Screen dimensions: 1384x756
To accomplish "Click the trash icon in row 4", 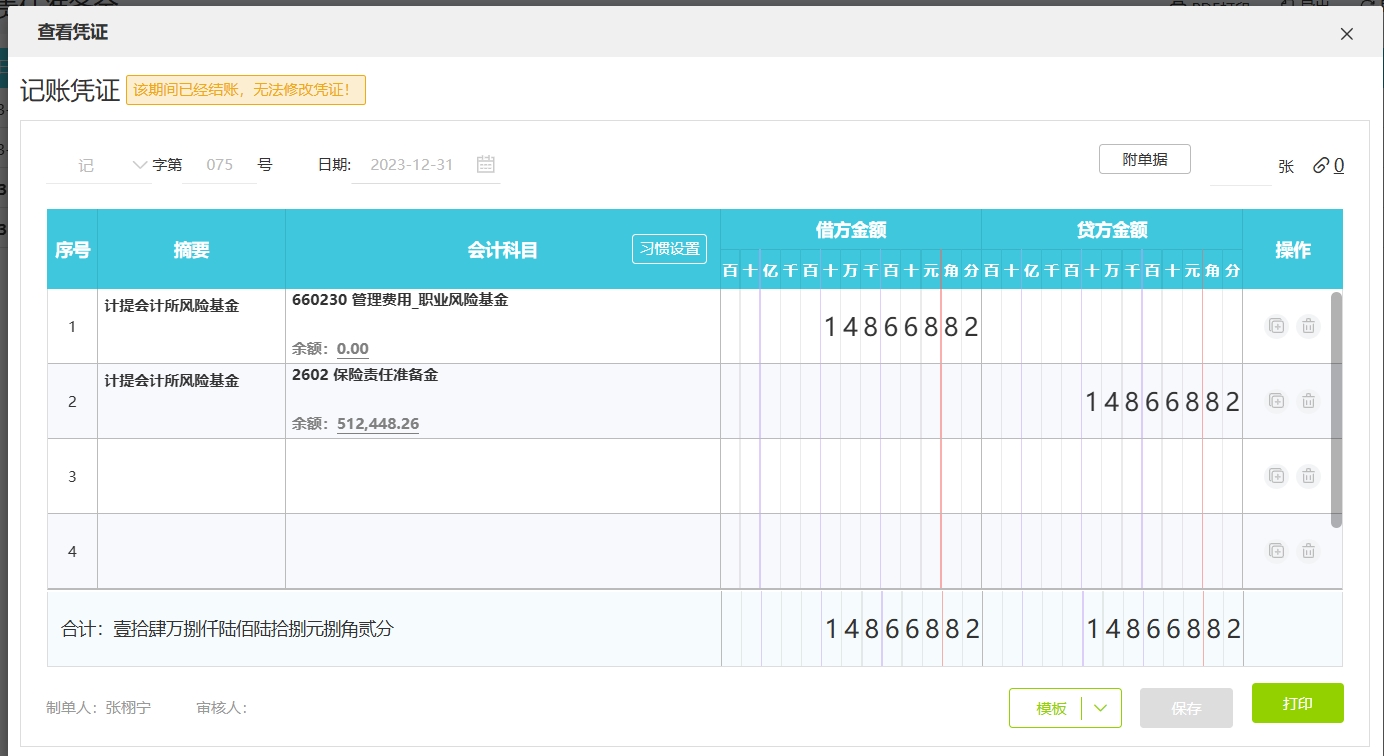I will point(1307,551).
